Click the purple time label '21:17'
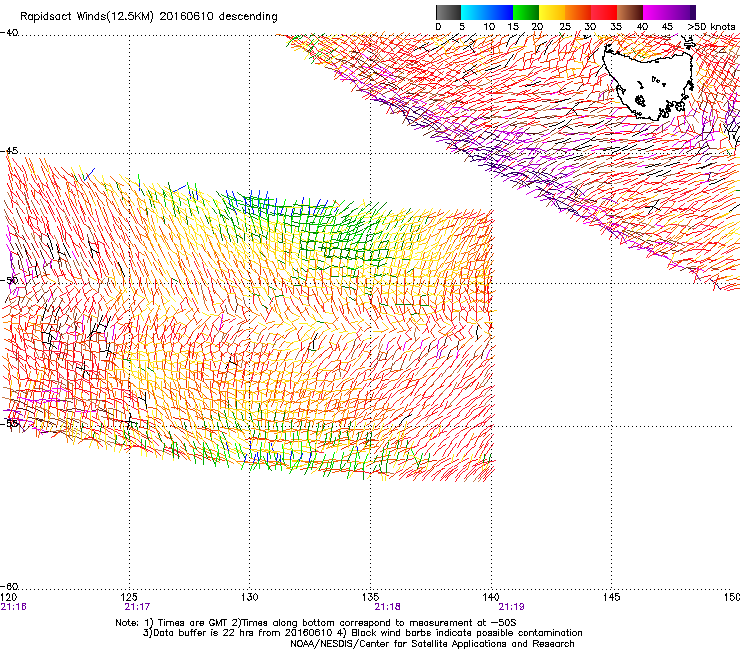 pos(137,607)
